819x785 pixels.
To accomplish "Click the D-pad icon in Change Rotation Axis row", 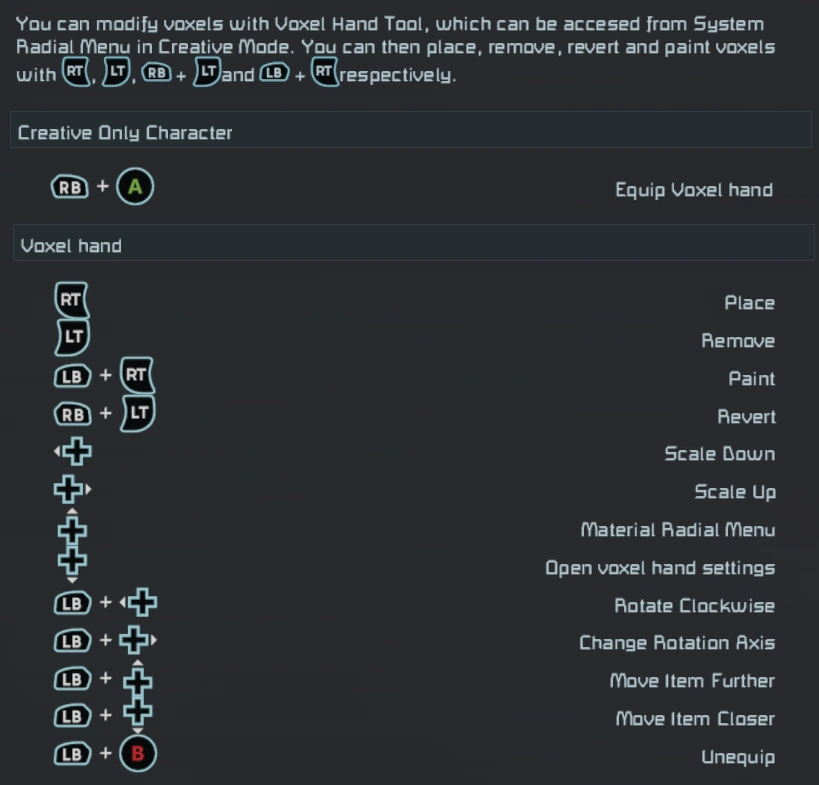I will (x=138, y=640).
